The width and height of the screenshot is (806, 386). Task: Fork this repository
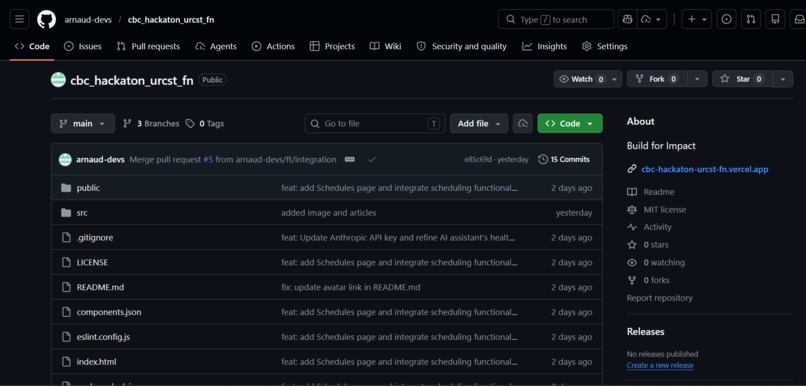pyautogui.click(x=656, y=79)
